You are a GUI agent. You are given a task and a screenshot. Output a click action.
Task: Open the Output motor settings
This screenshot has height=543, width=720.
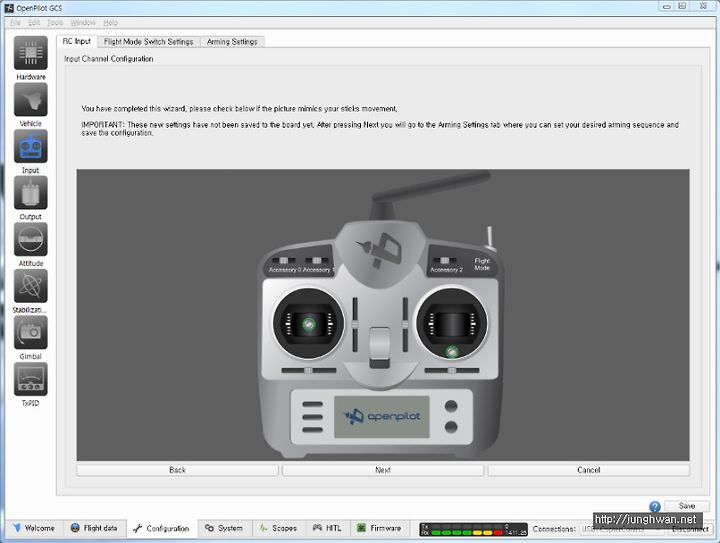[x=31, y=193]
